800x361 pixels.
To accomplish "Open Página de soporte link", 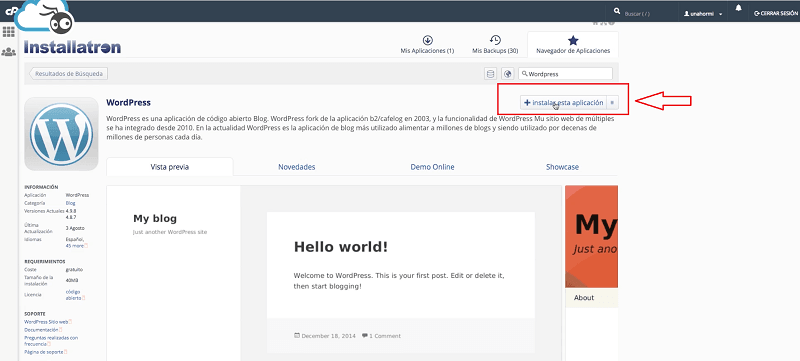I will [x=44, y=352].
